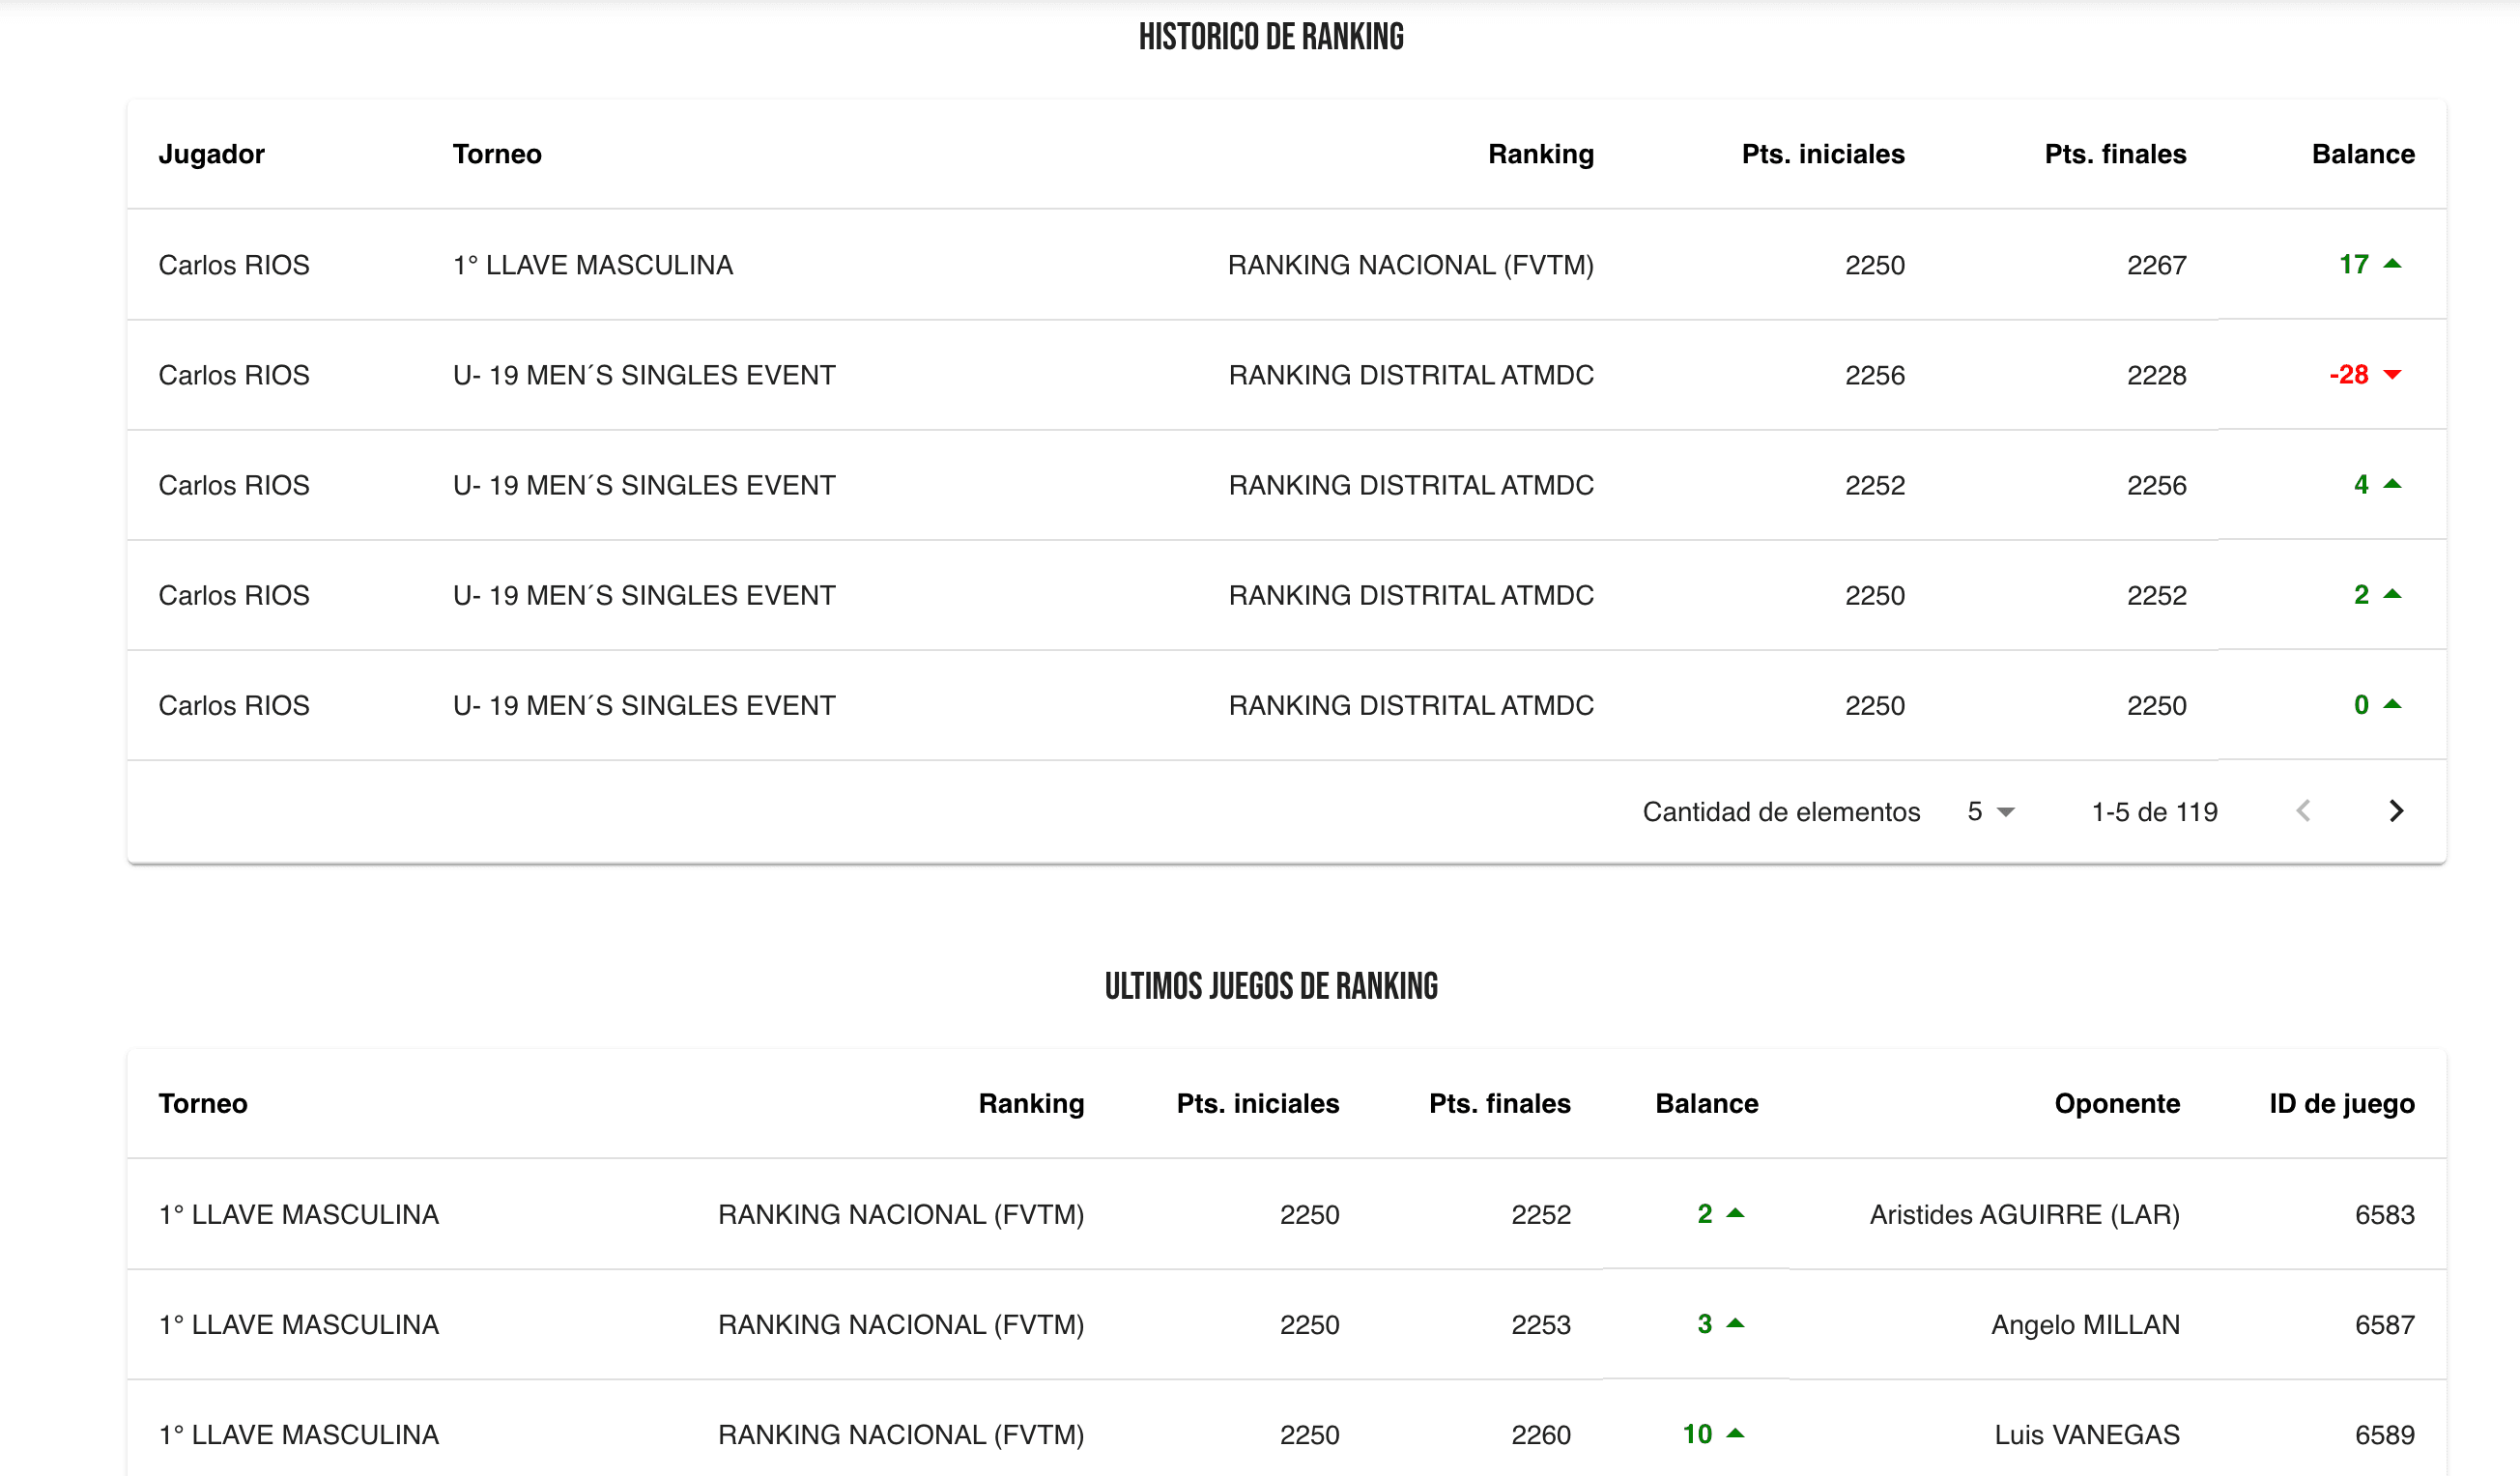Click opponent Luis VANEGAS
This screenshot has width=2520, height=1476.
coord(2086,1434)
